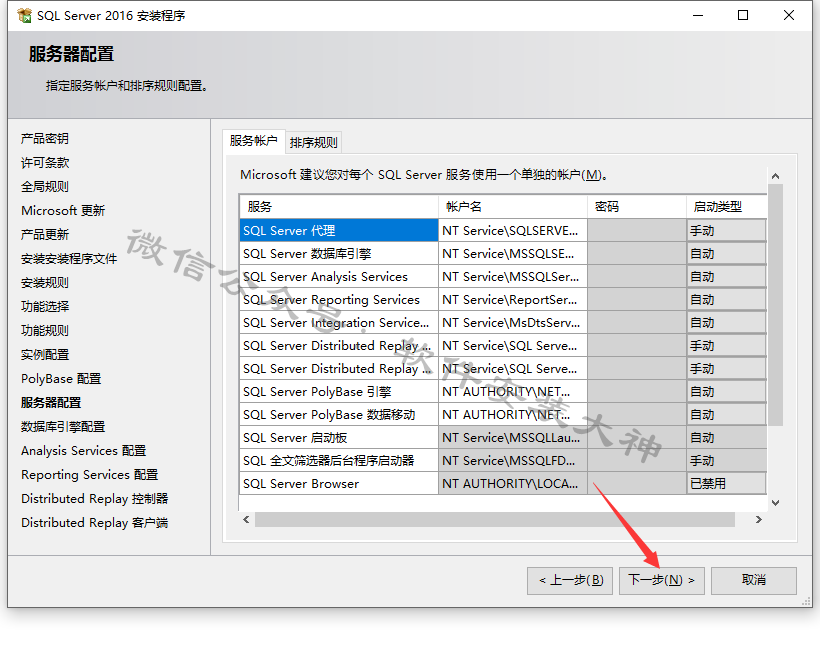Image resolution: width=820 pixels, height=656 pixels.
Task: Select the SQL 全文筛选器后台程序启动器 row
Action: [339, 461]
